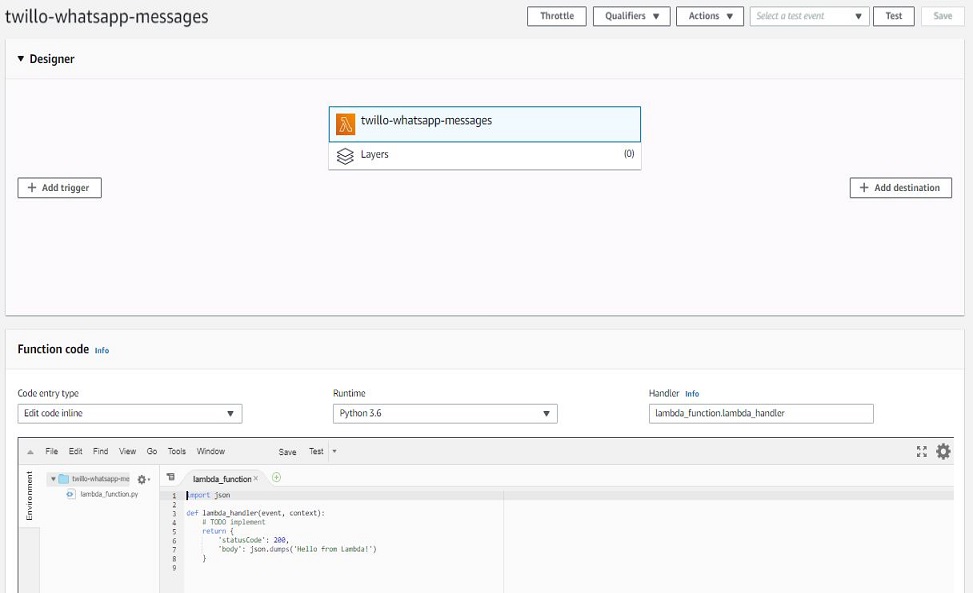Screen dimensions: 973x593
Task: Open the Select a test event dropdown
Action: click(x=809, y=16)
